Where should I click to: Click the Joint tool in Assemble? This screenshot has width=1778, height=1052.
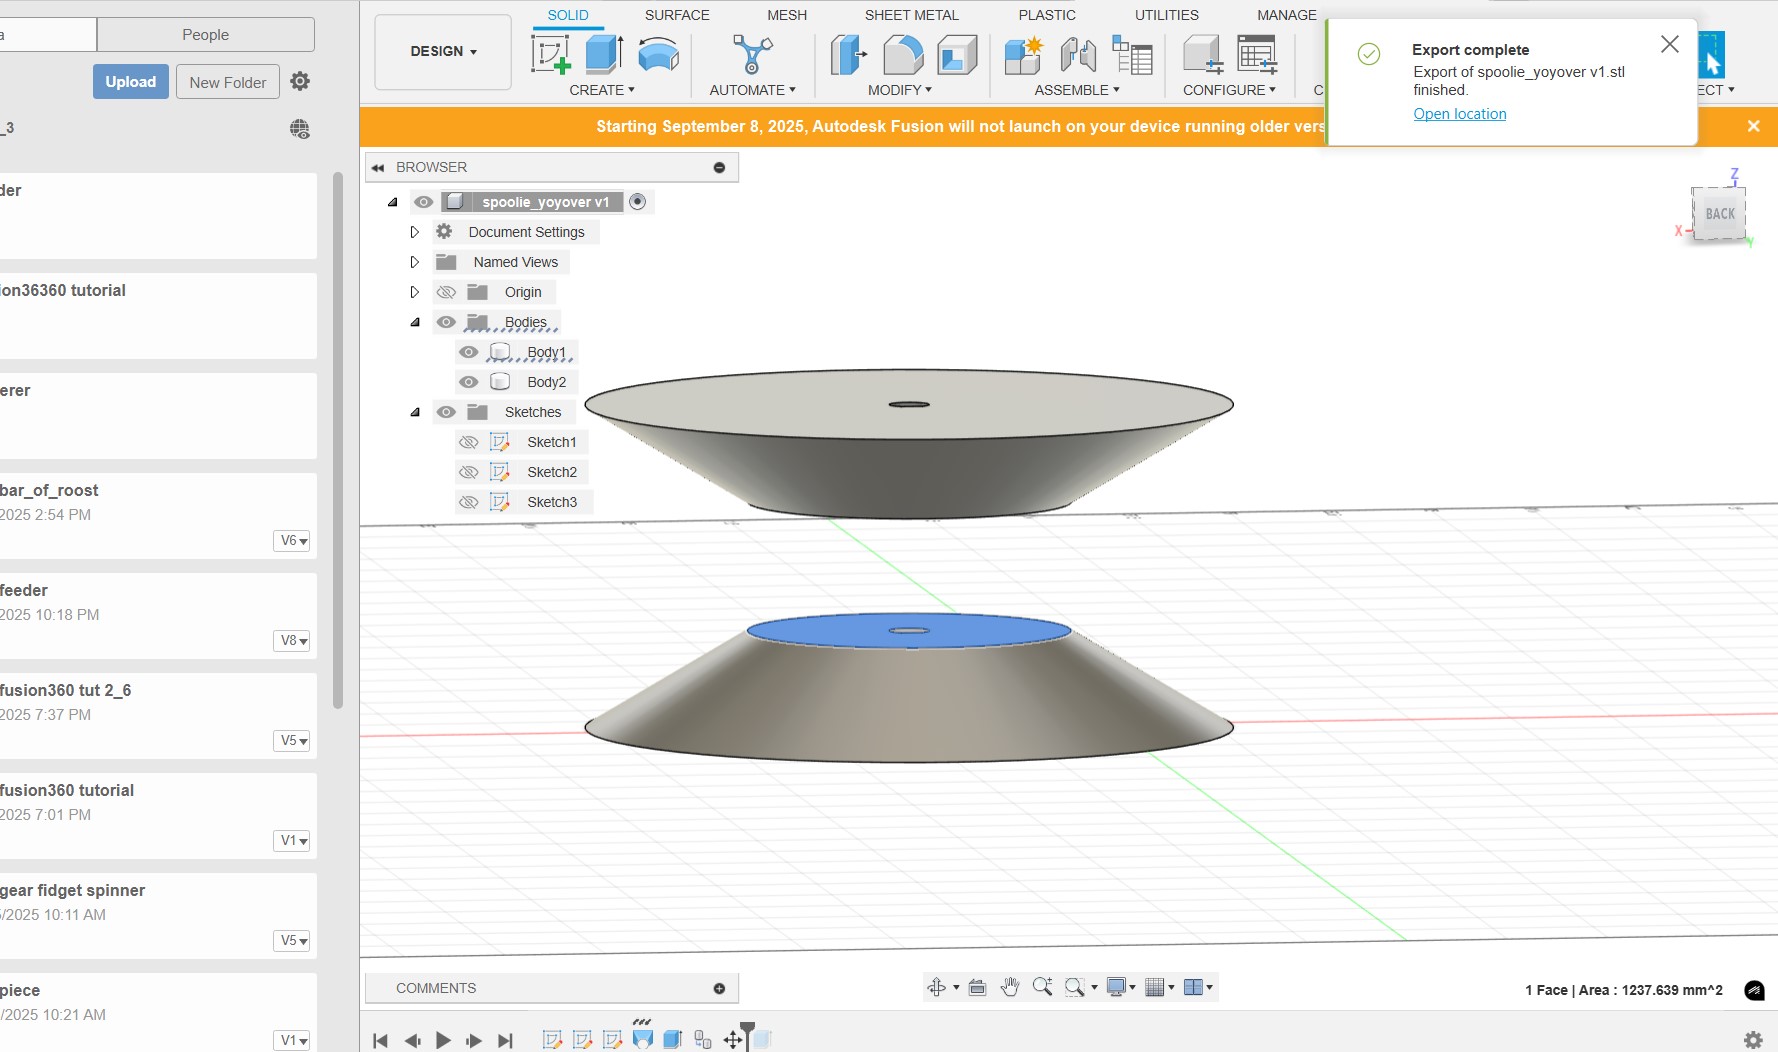(x=1078, y=54)
